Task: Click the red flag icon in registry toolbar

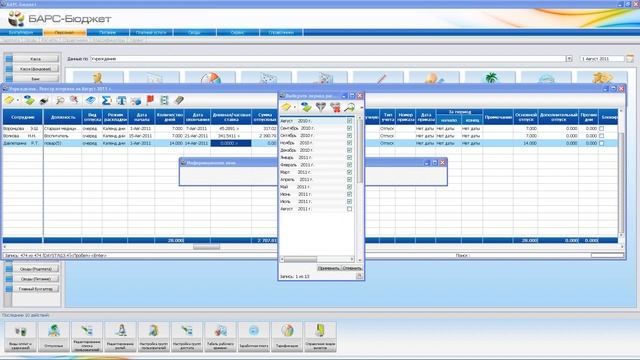Action: (150, 100)
